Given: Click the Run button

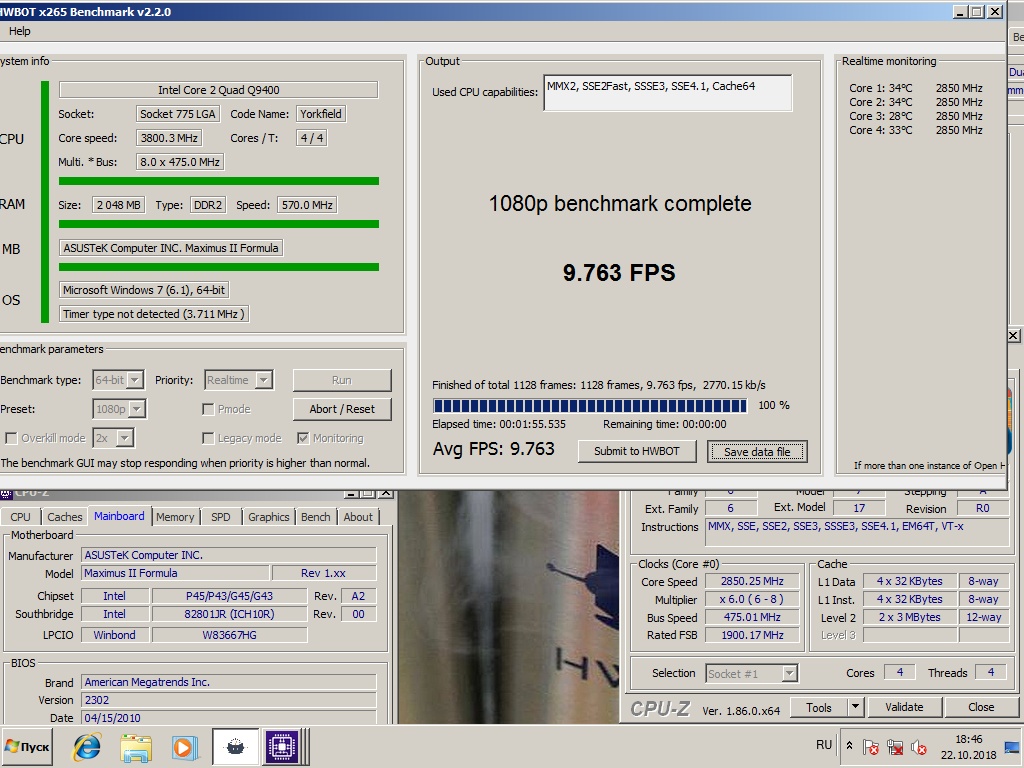Looking at the screenshot, I should [342, 380].
